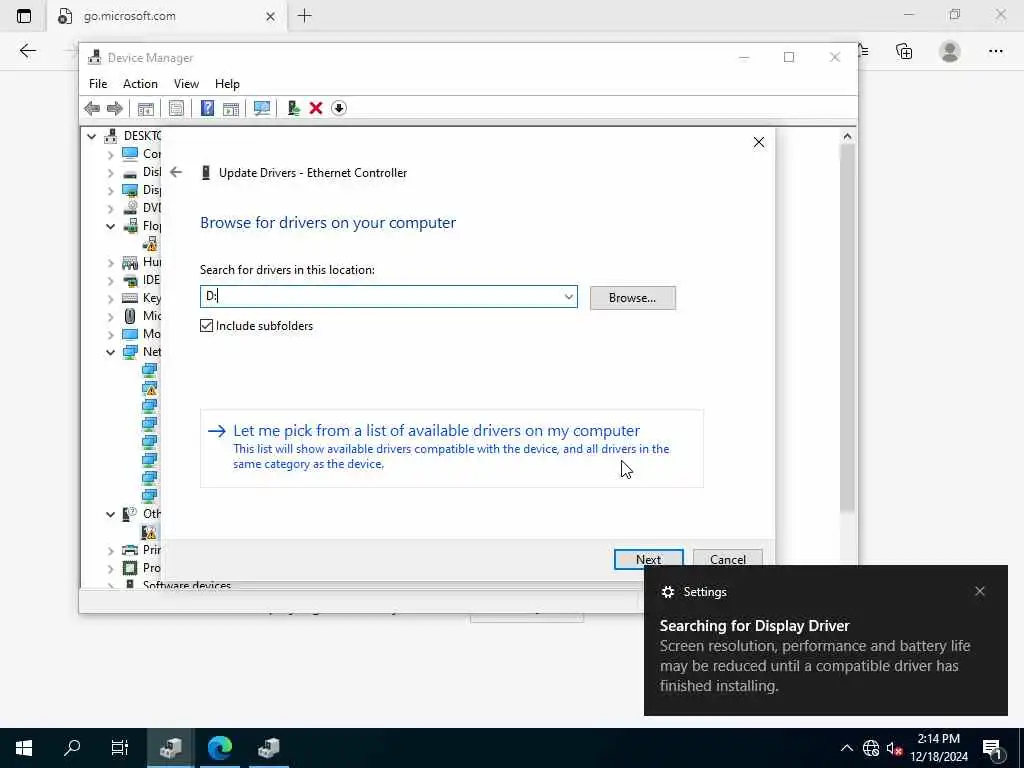Dismiss the Settings notification
Image resolution: width=1024 pixels, height=768 pixels.
coord(979,591)
